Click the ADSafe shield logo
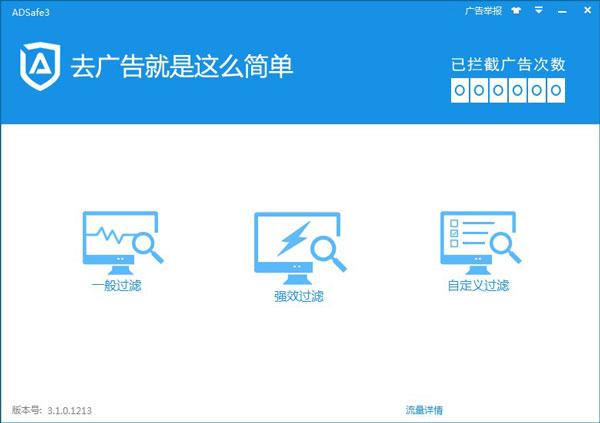 click(x=40, y=66)
